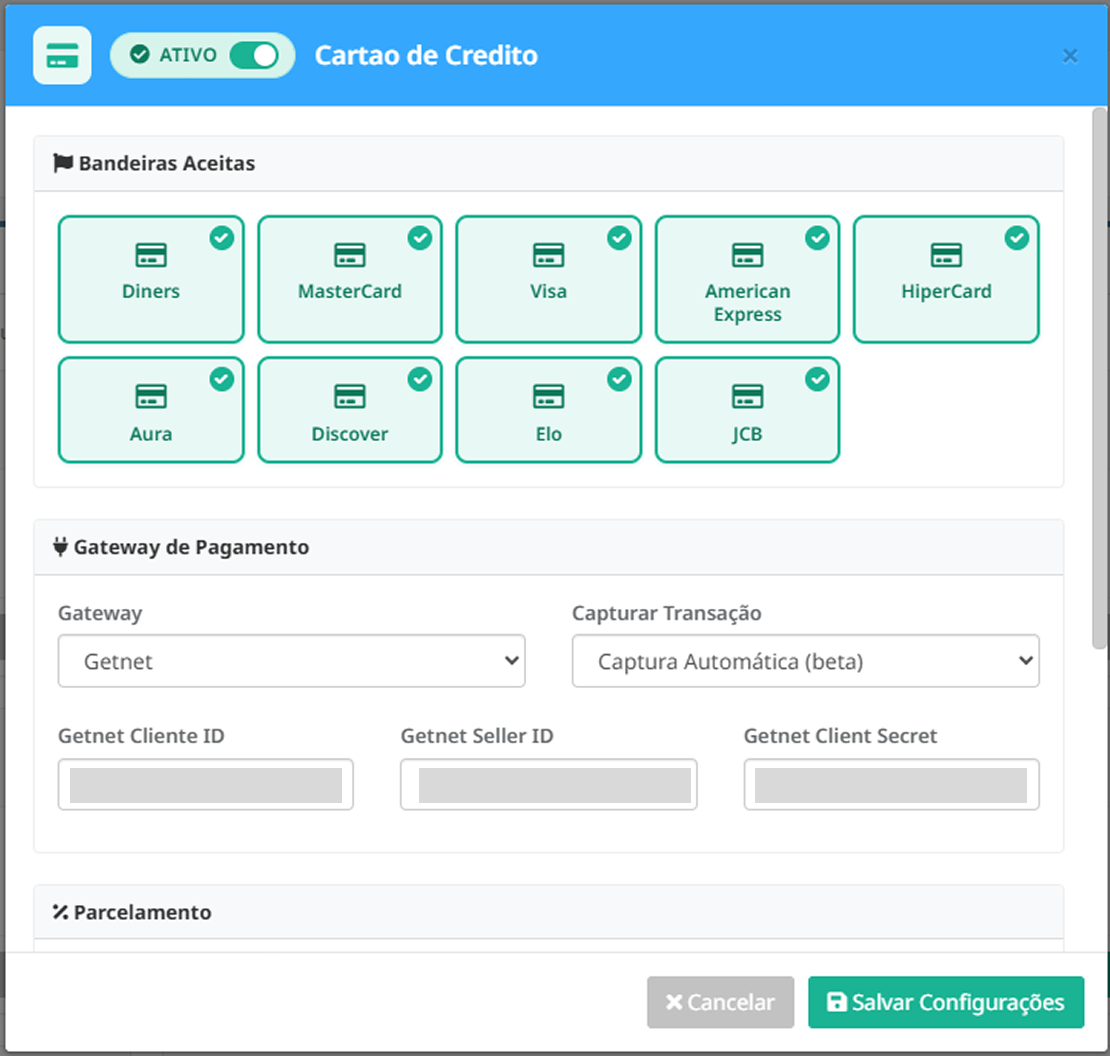Image resolution: width=1110 pixels, height=1056 pixels.
Task: Click the percent icon beside Parcelamento
Action: click(x=61, y=912)
